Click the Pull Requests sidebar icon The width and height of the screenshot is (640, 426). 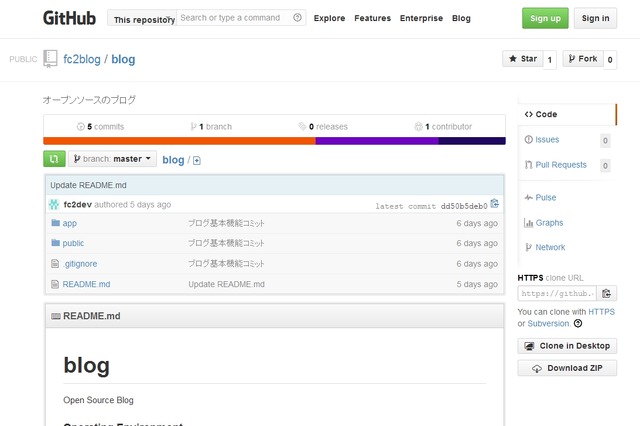tap(529, 165)
